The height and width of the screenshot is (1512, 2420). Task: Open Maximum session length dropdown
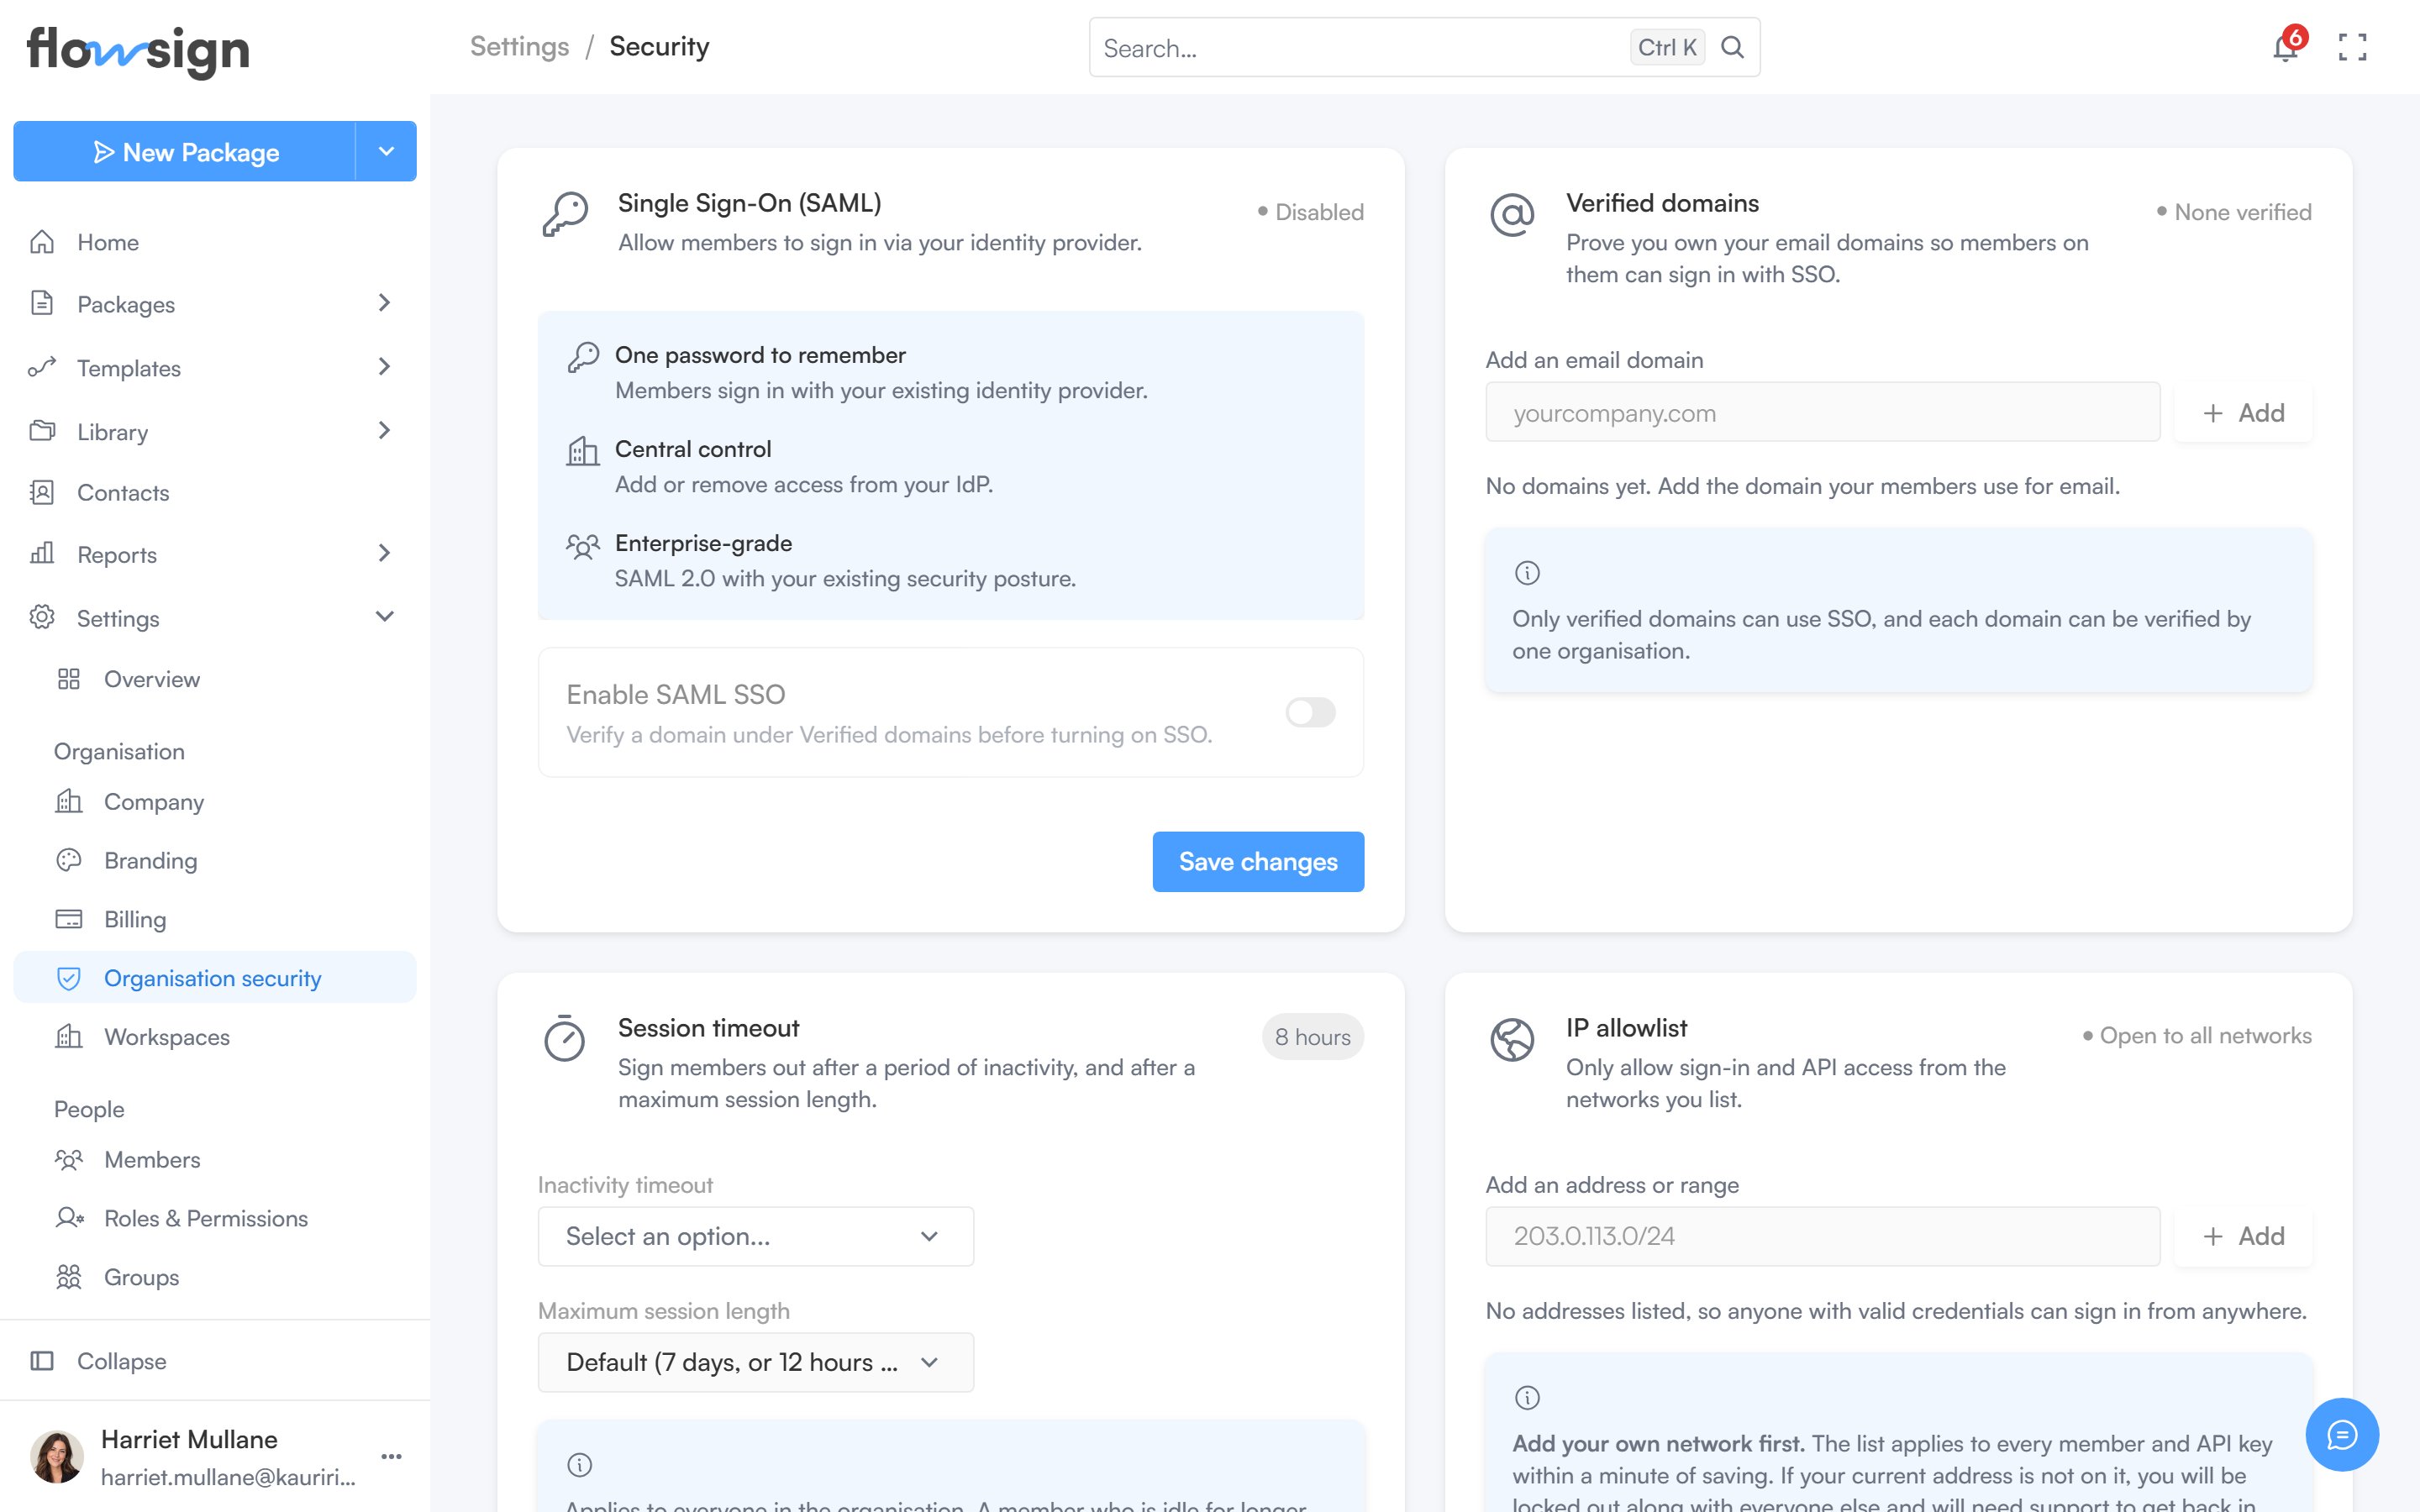pos(755,1362)
